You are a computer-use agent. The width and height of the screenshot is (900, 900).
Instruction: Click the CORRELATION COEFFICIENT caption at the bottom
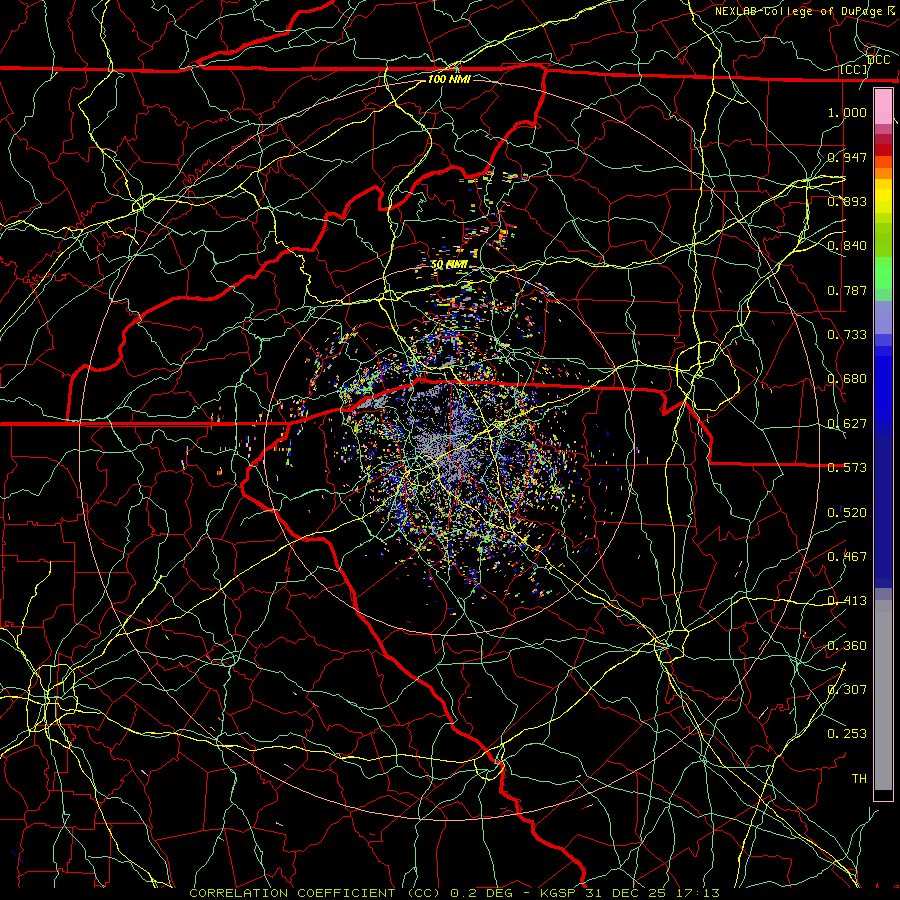point(455,893)
